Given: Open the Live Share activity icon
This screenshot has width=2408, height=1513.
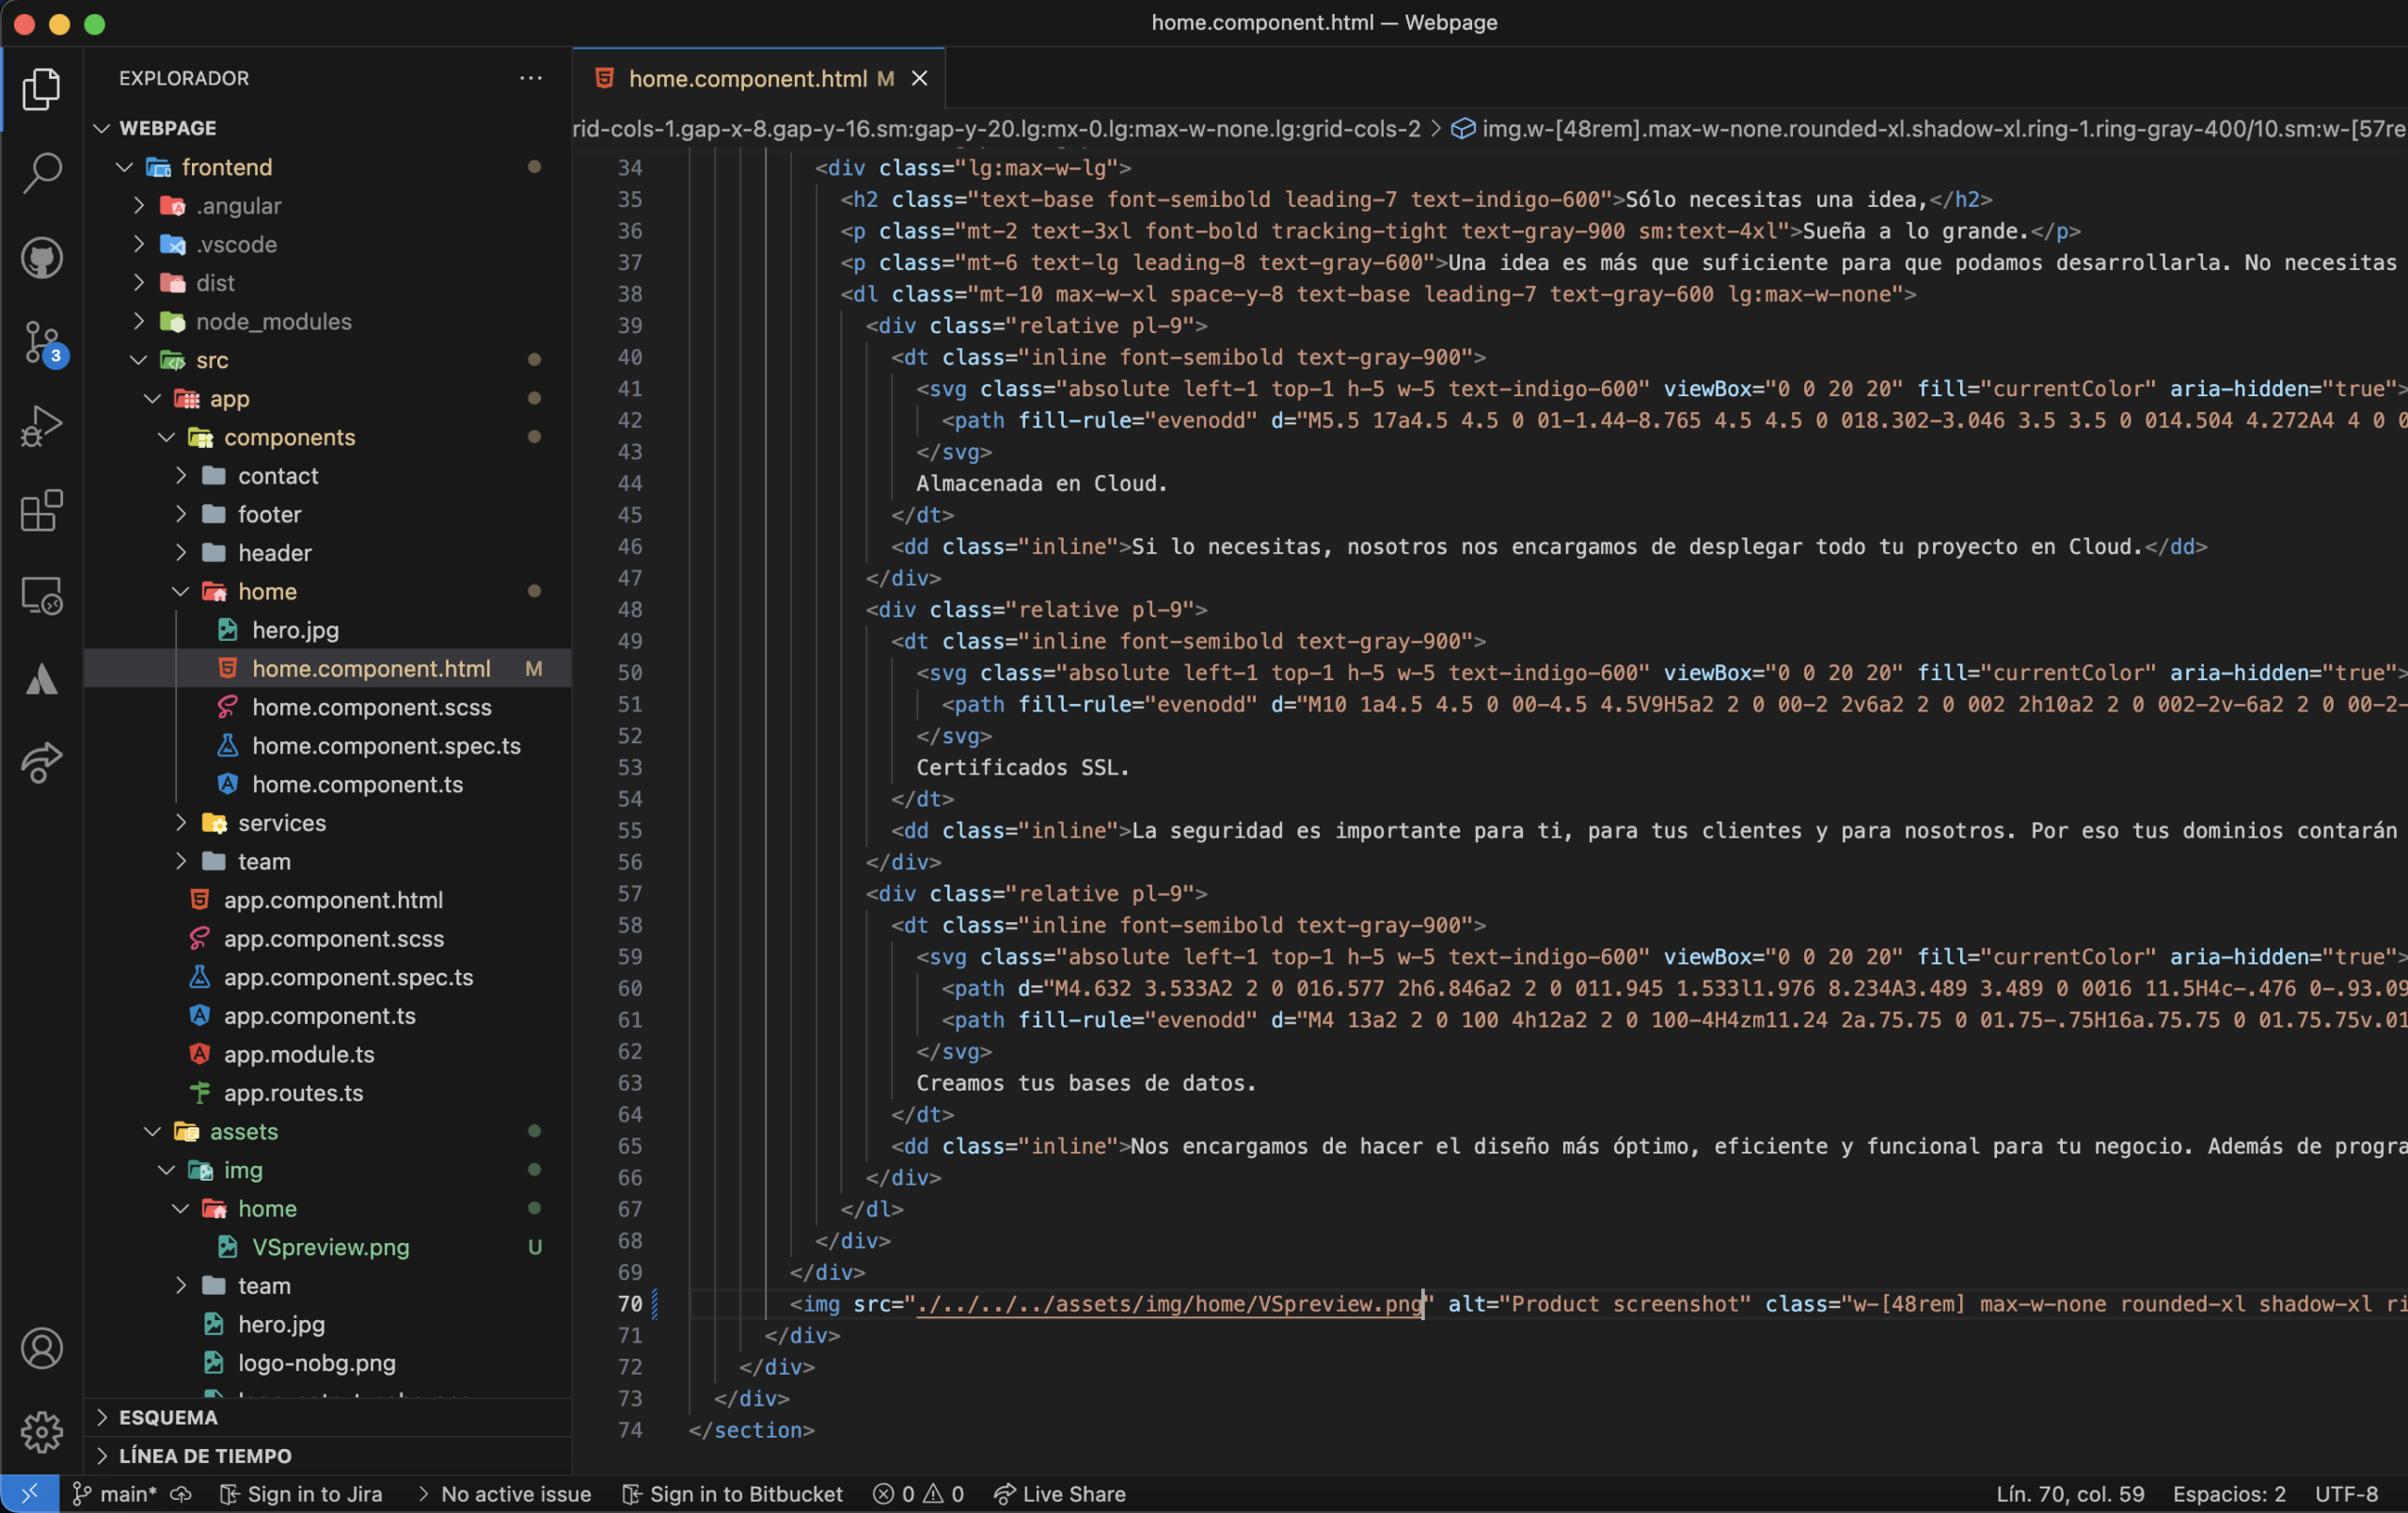Looking at the screenshot, I should [x=41, y=764].
